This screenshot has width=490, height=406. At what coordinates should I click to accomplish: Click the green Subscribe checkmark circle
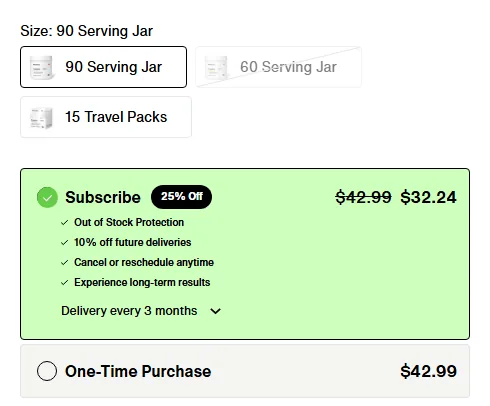coord(47,197)
